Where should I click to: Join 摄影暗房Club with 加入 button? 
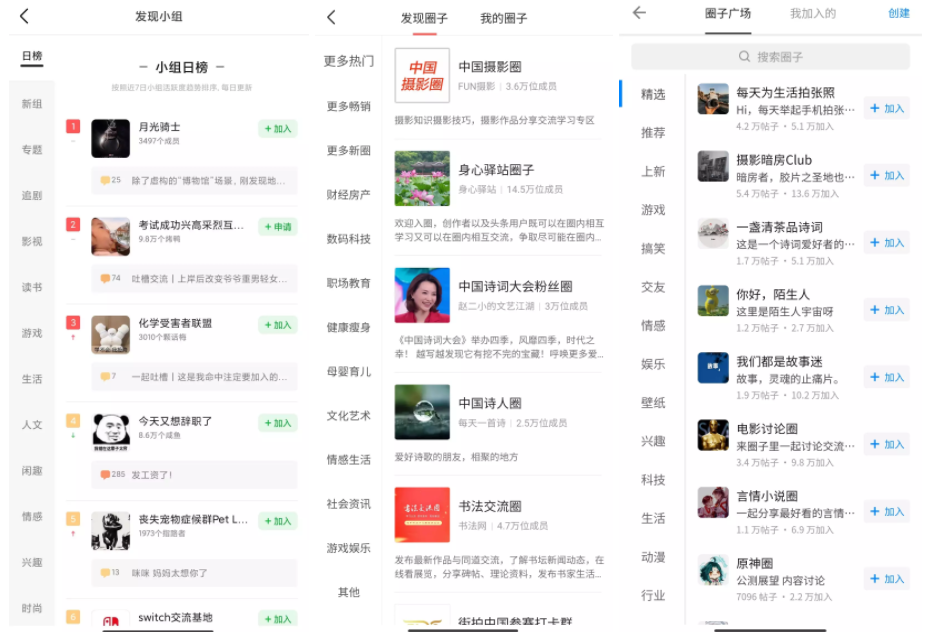click(886, 176)
